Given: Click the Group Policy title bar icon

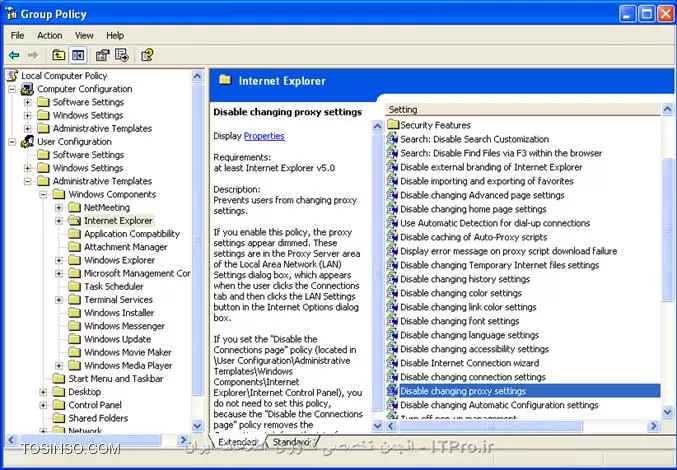Looking at the screenshot, I should coord(11,14).
